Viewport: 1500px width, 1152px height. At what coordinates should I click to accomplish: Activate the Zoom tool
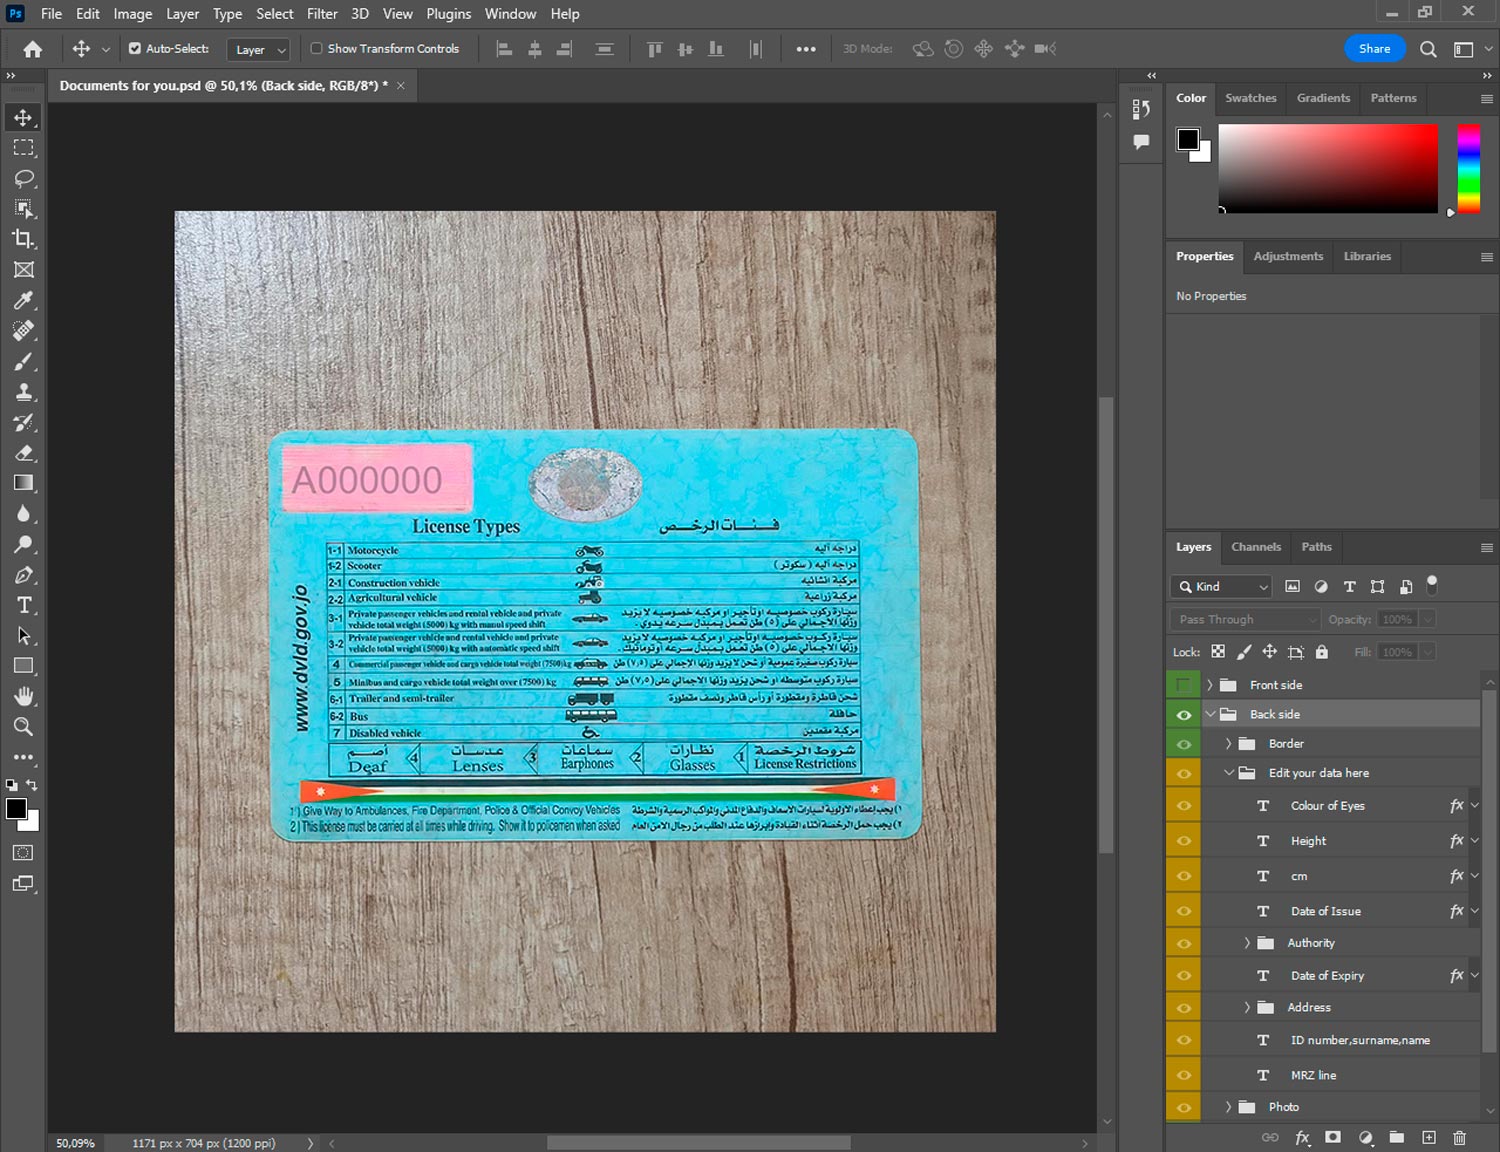click(24, 727)
